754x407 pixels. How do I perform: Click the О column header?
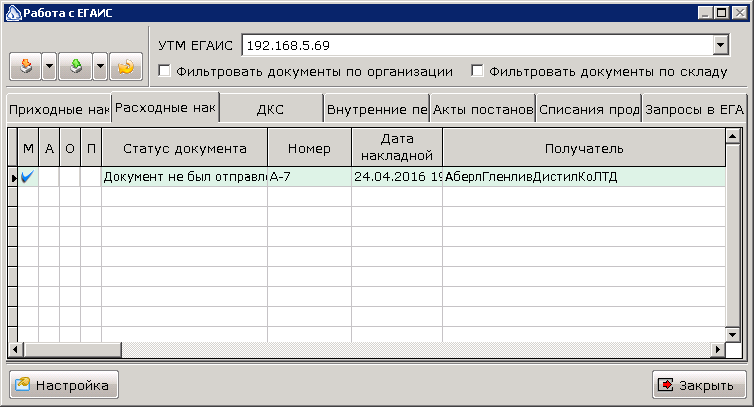tap(70, 148)
